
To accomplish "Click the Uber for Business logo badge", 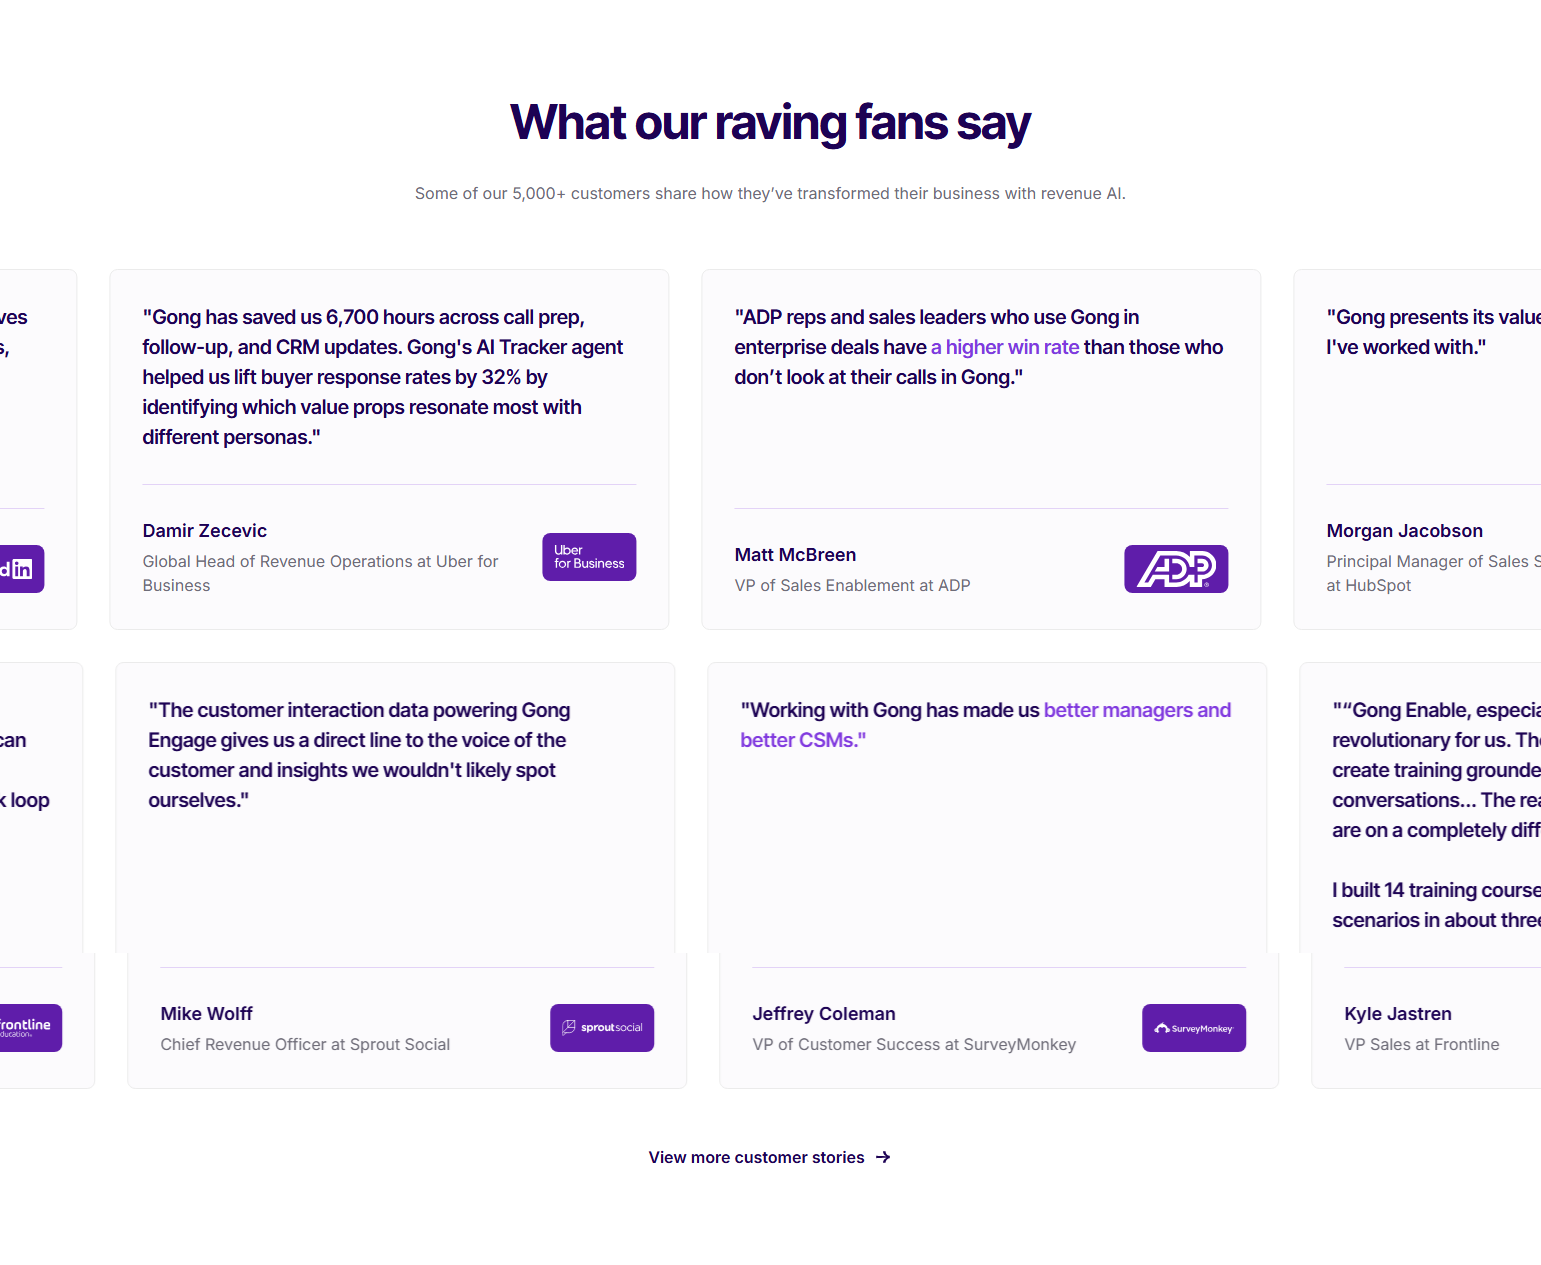I will (x=589, y=557).
